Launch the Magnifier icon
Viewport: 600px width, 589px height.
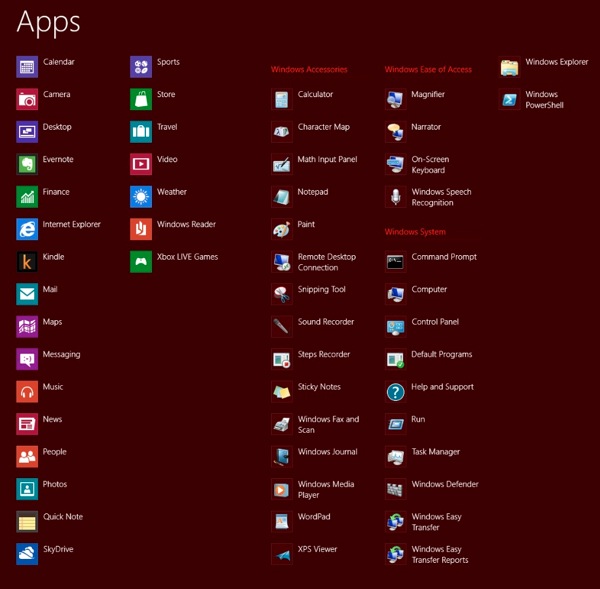(x=395, y=100)
